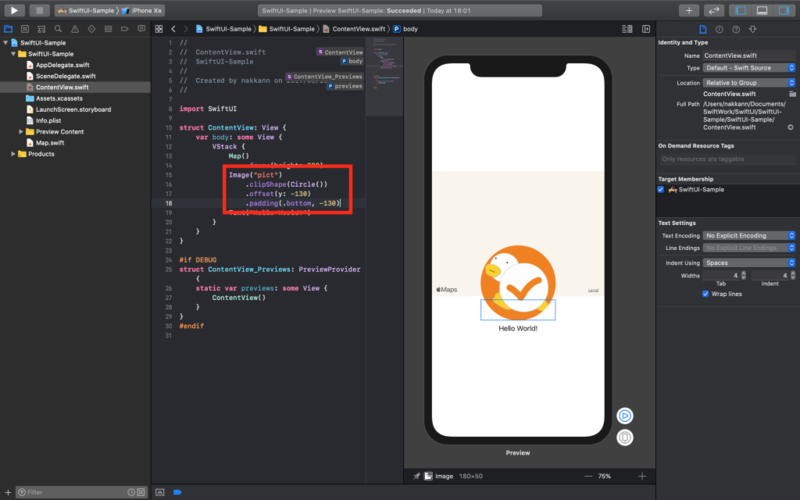The image size is (800, 500).
Task: Add an editor on the right
Action: [646, 29]
